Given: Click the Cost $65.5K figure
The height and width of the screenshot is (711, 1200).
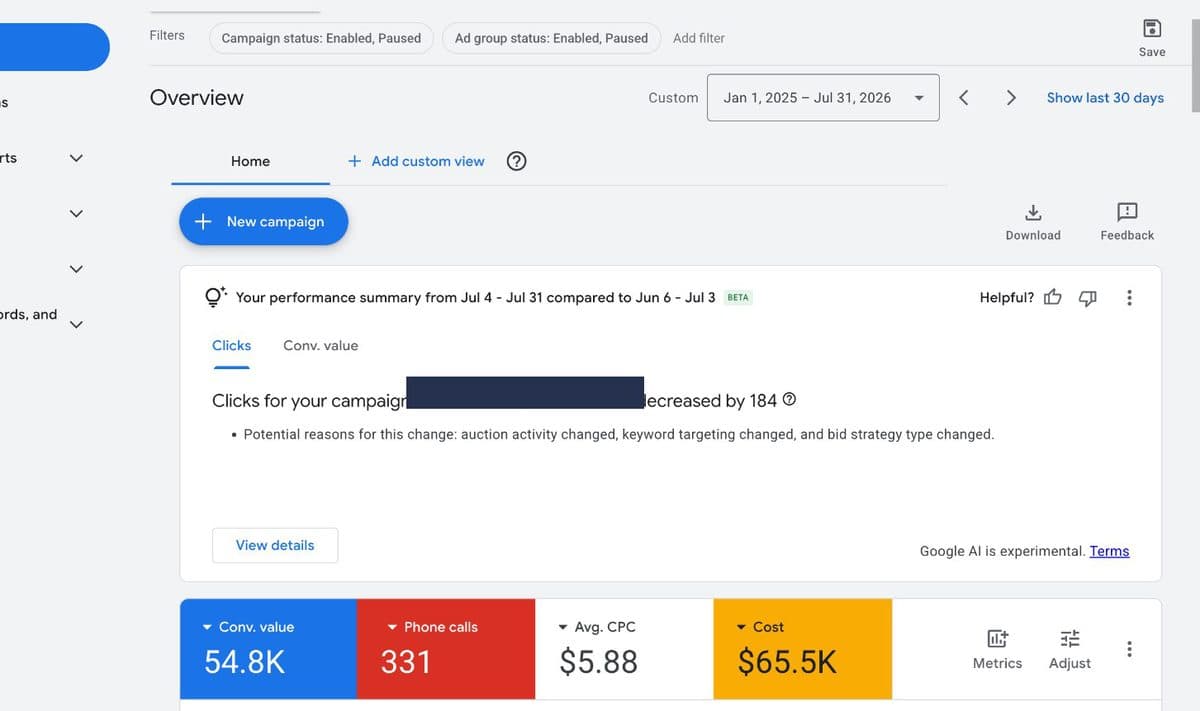Looking at the screenshot, I should 787,662.
